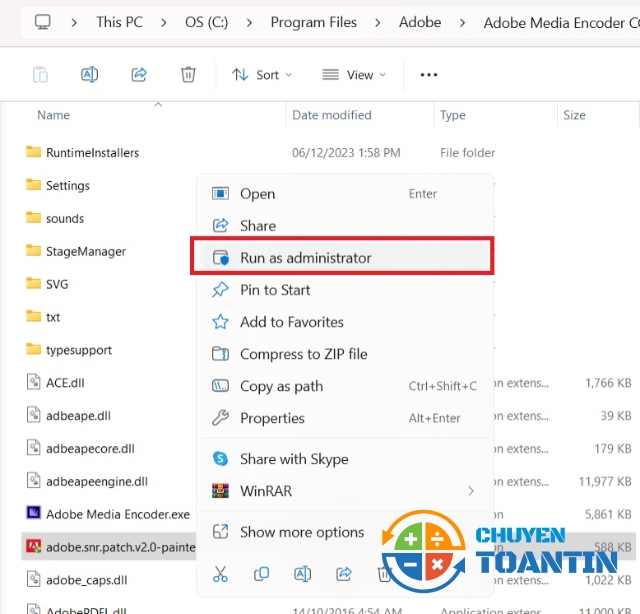Select the ACE.dll file

(x=65, y=383)
